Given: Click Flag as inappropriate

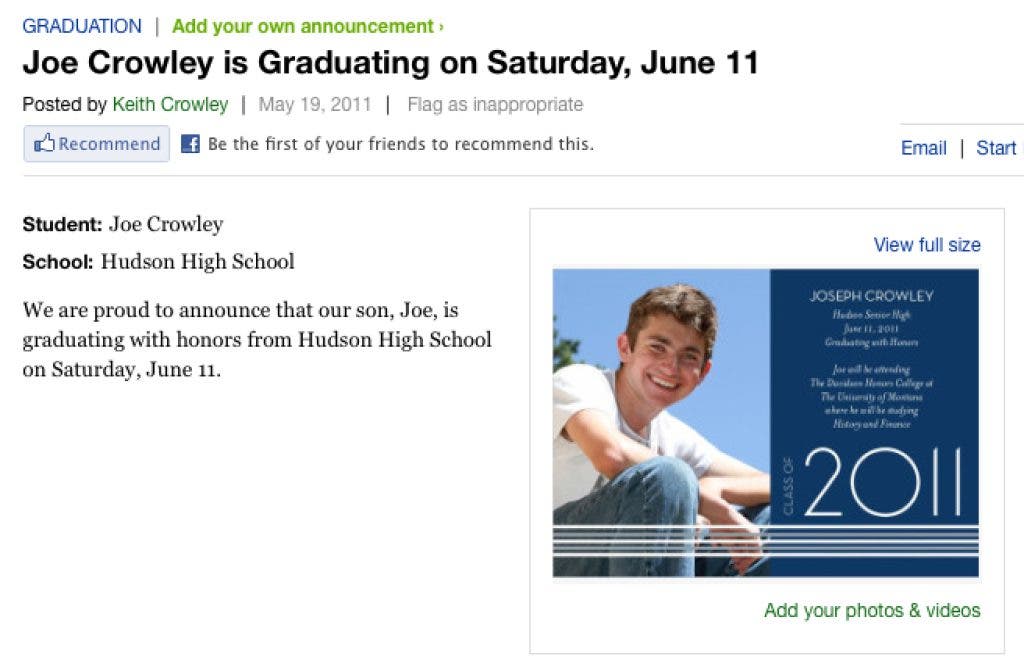Looking at the screenshot, I should (x=494, y=104).
